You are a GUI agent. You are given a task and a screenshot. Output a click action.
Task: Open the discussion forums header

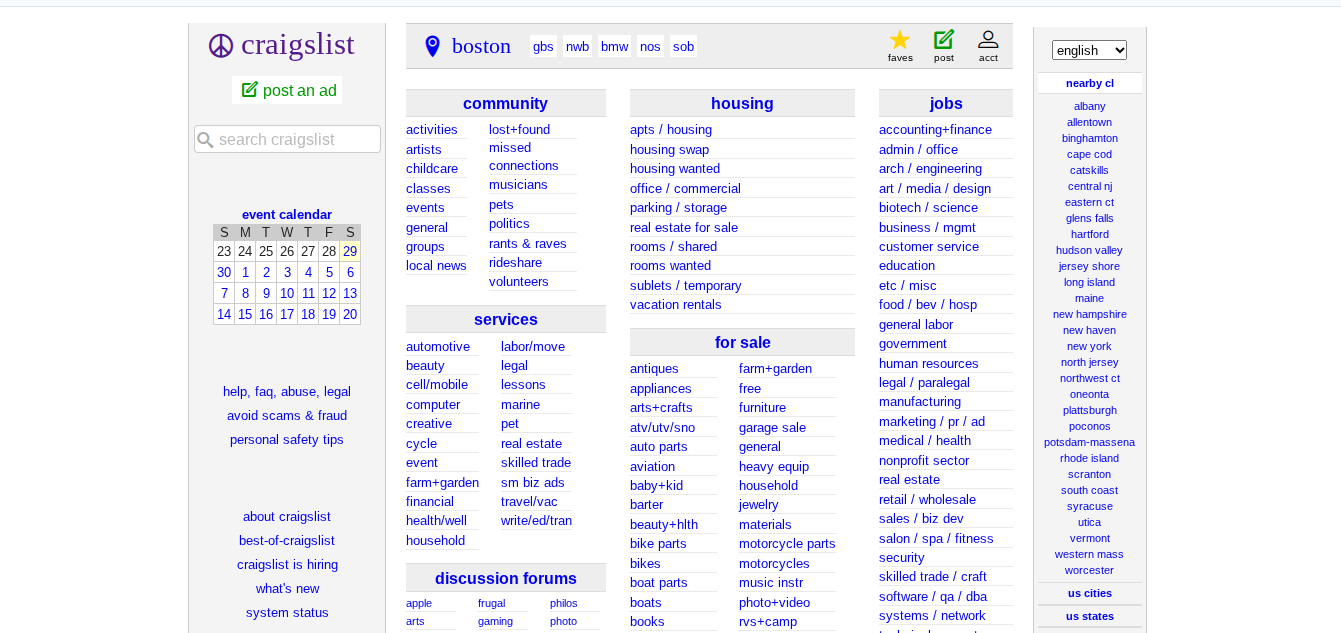(505, 578)
